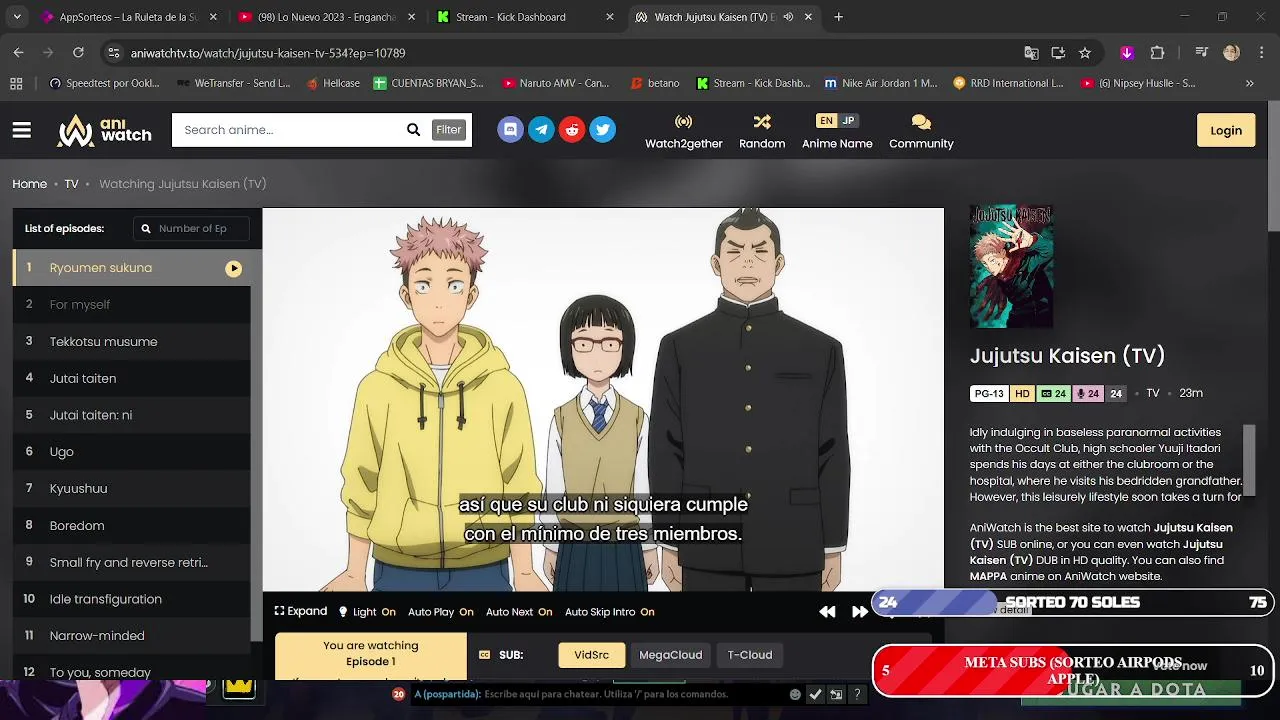
Task: Open the tab search dropdown arrow
Action: coord(17,17)
